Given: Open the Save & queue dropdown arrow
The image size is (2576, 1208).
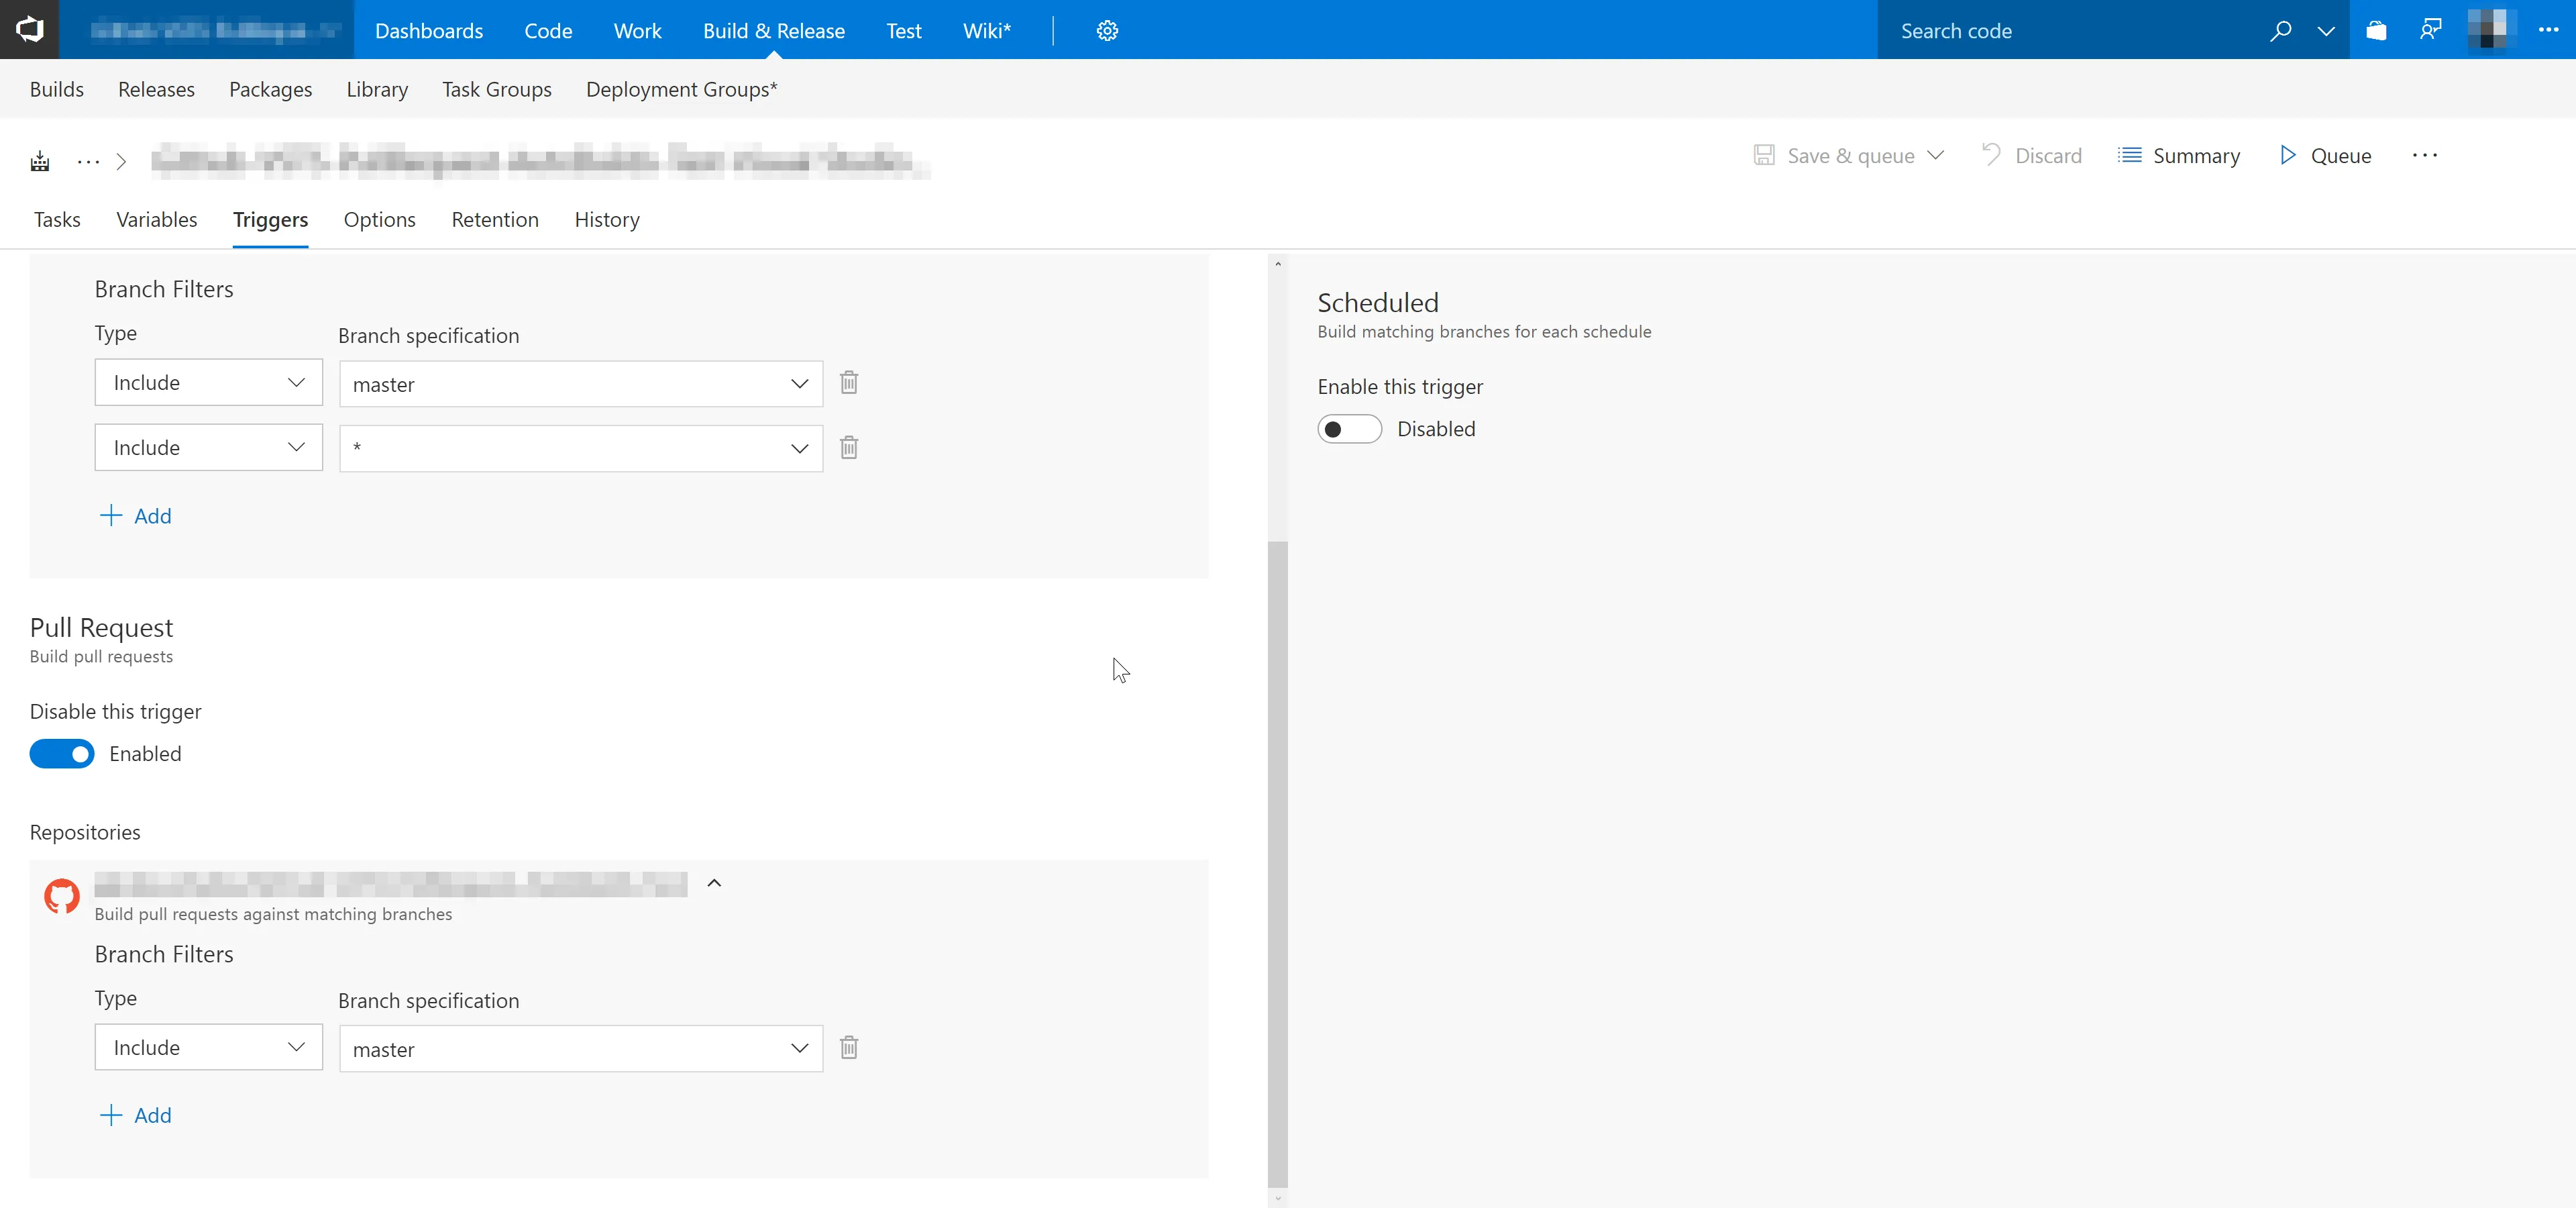Looking at the screenshot, I should coord(1936,156).
